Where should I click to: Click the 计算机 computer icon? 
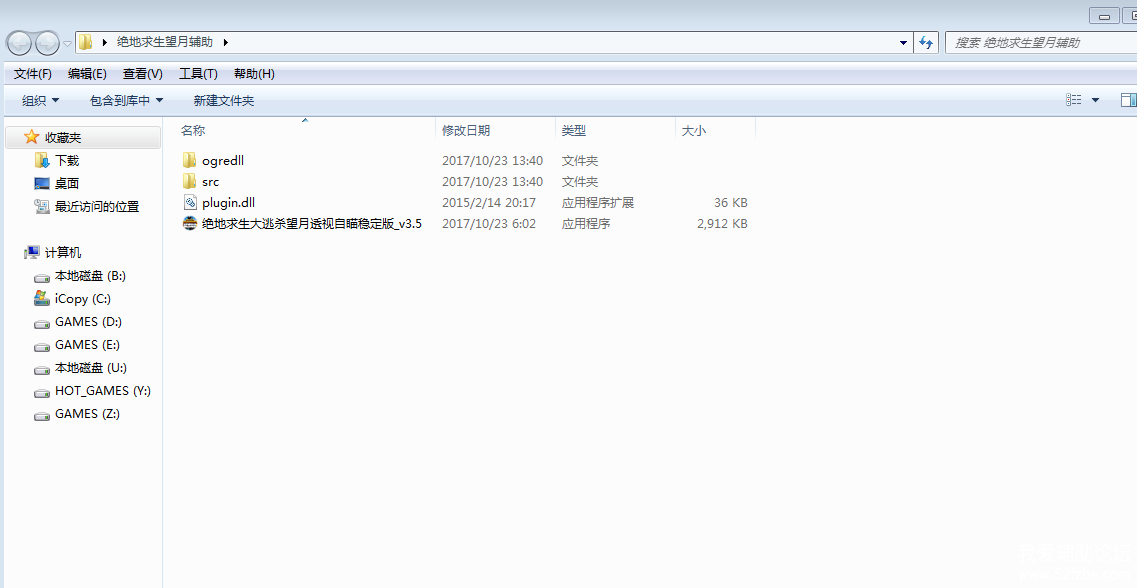(31, 252)
